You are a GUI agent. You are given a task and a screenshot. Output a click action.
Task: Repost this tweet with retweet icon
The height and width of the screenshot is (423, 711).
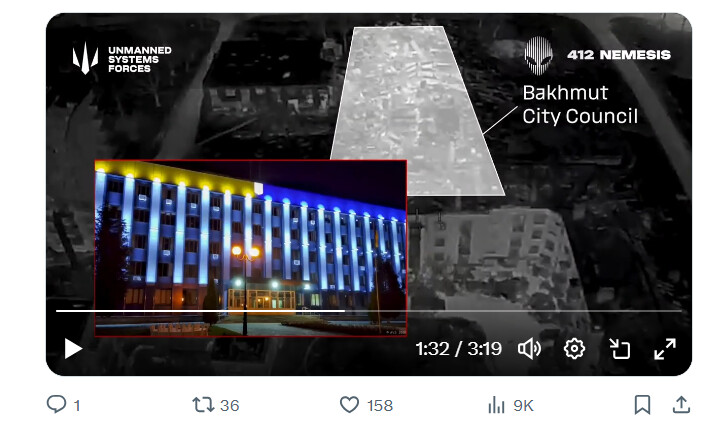coord(203,405)
